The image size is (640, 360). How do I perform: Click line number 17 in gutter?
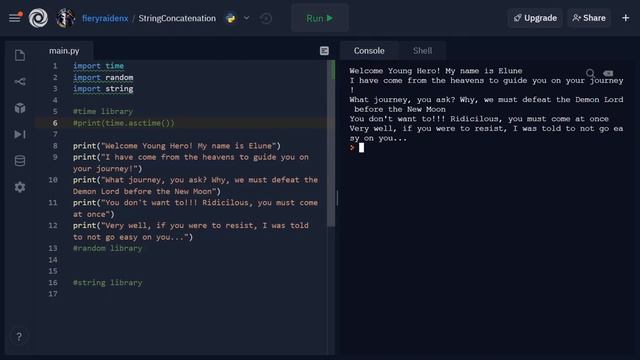tap(53, 294)
